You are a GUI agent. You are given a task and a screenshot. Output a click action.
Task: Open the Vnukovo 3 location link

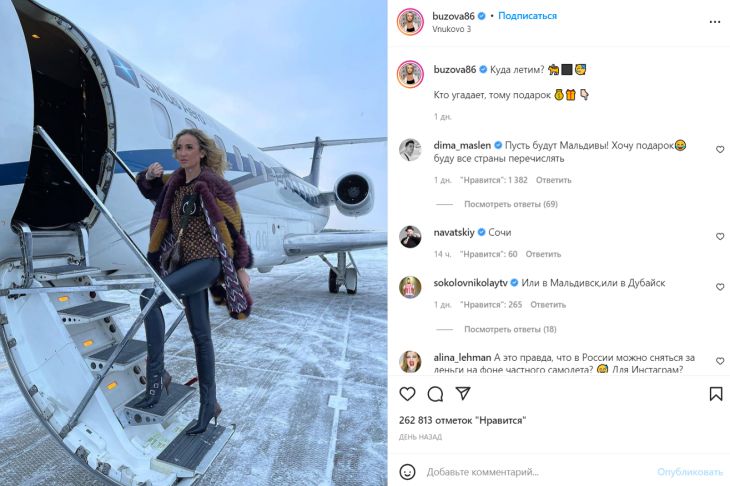[452, 29]
